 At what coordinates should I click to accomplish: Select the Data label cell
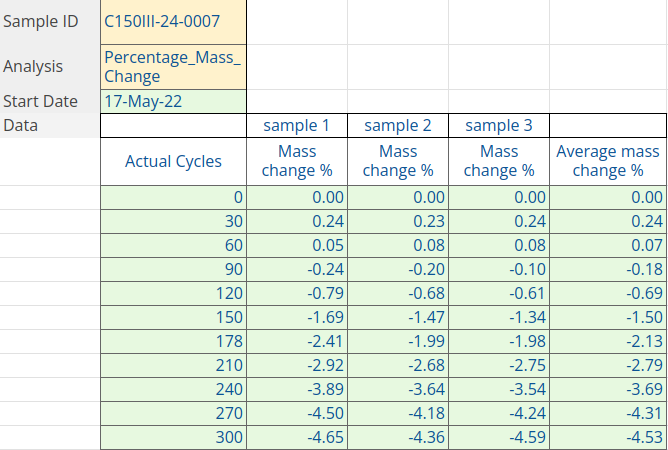(x=50, y=125)
